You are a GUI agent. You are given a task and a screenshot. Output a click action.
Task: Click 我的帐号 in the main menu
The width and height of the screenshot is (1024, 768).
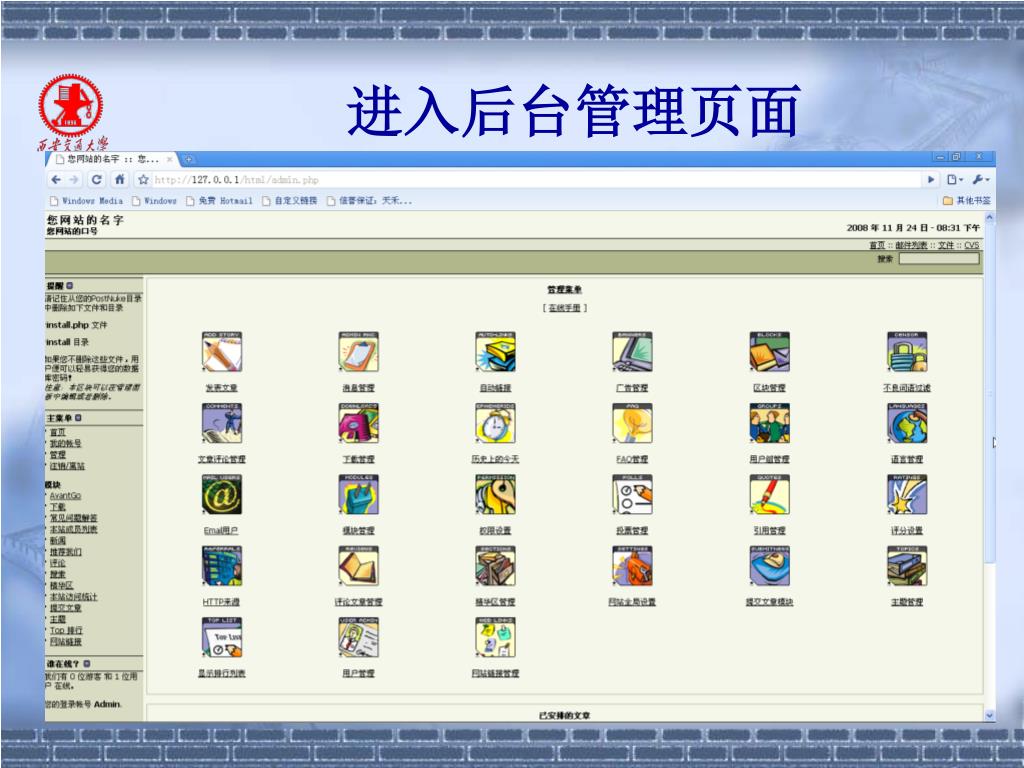(65, 443)
